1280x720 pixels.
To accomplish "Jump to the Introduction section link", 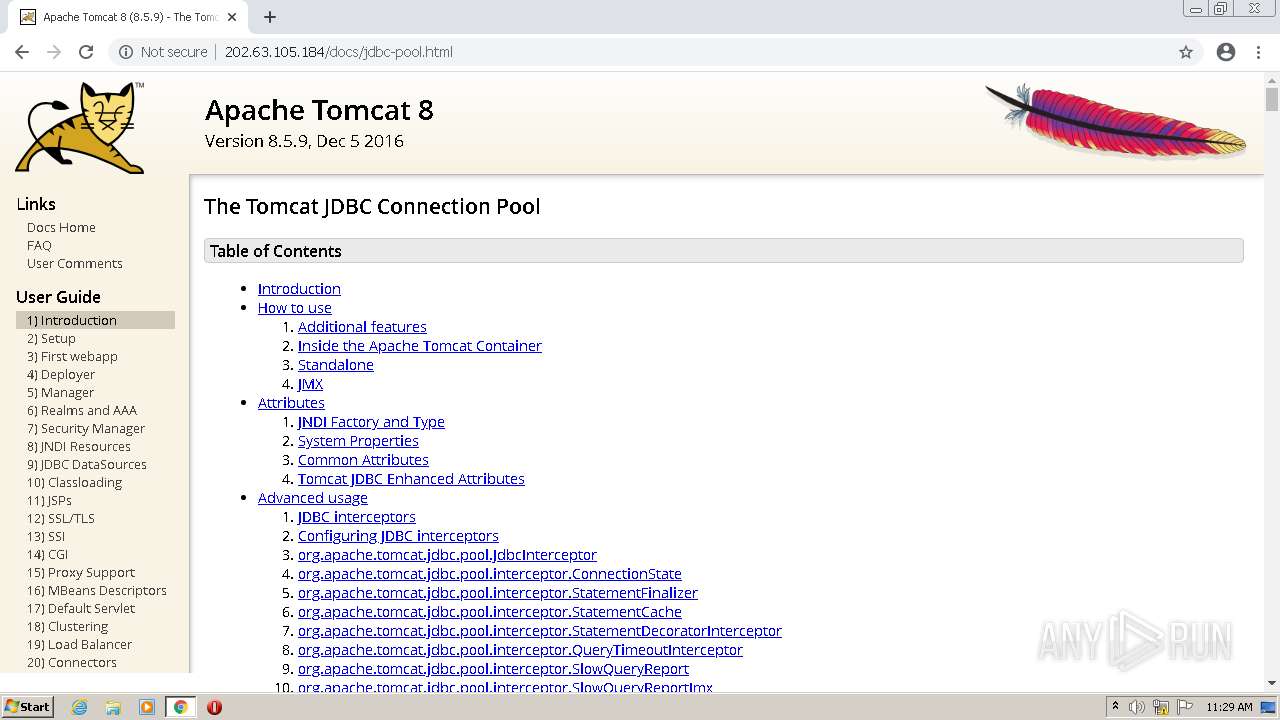I will [299, 289].
